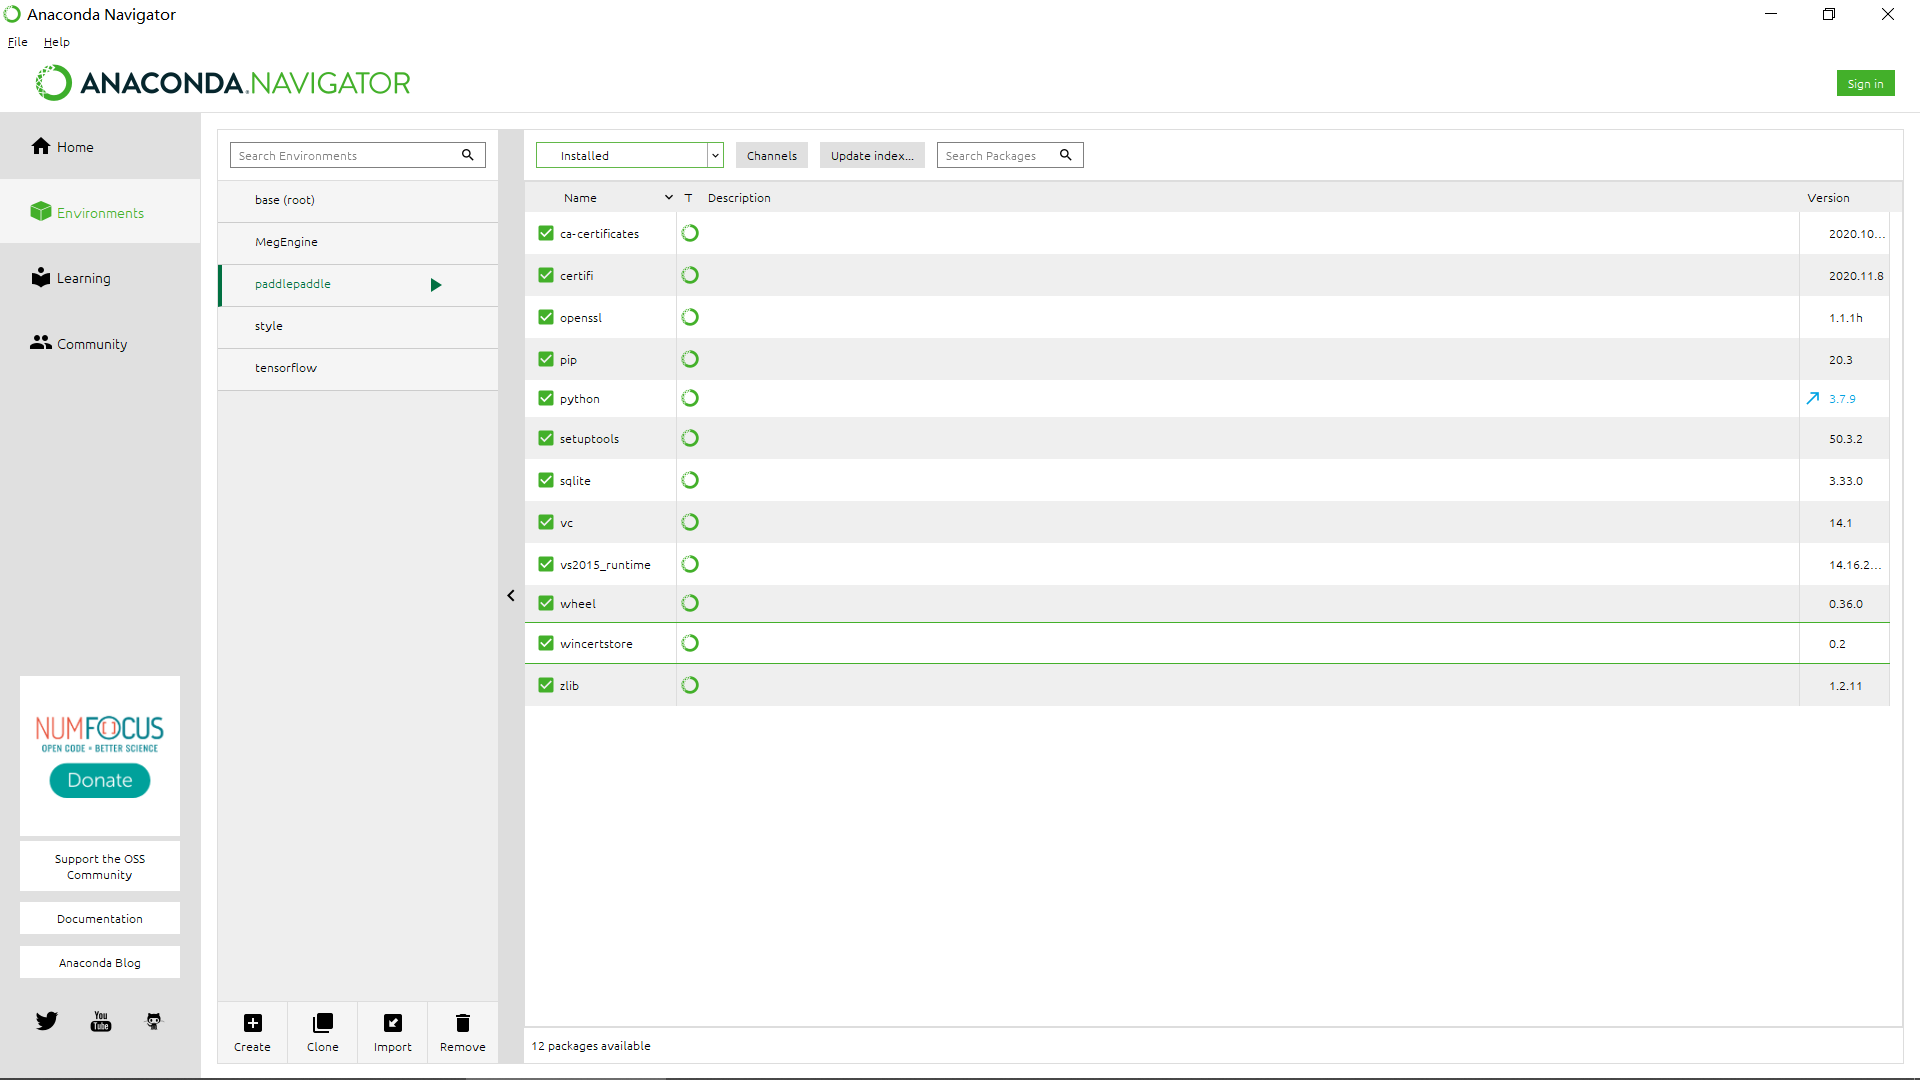1920x1080 pixels.
Task: Click the Channels button
Action: coord(771,156)
